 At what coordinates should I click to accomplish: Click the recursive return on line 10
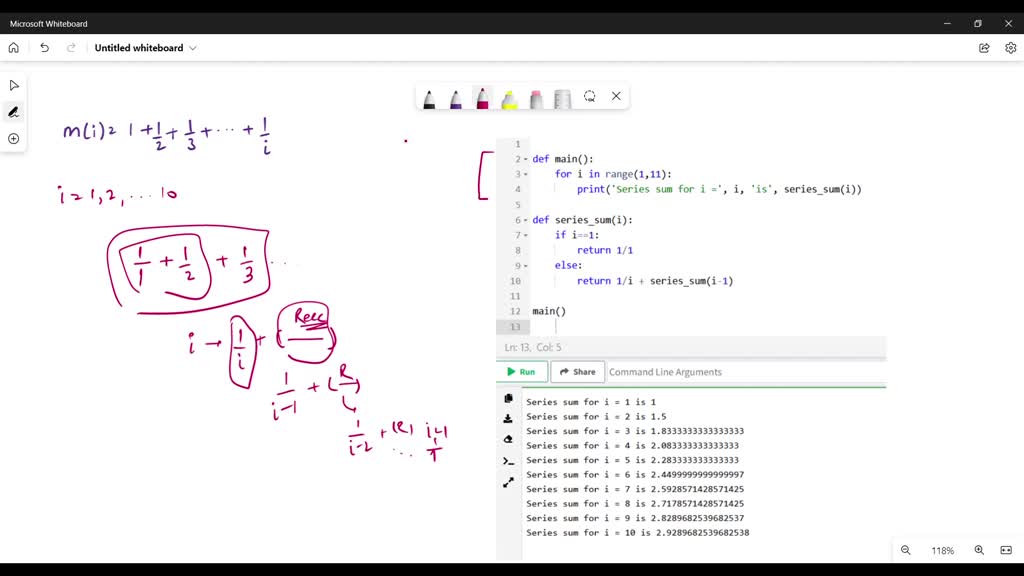tap(655, 281)
